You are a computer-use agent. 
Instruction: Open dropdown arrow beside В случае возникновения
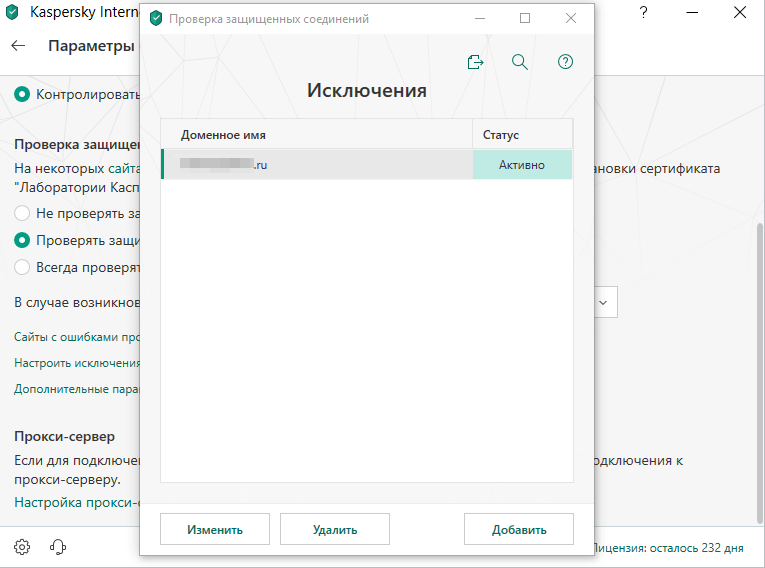604,303
